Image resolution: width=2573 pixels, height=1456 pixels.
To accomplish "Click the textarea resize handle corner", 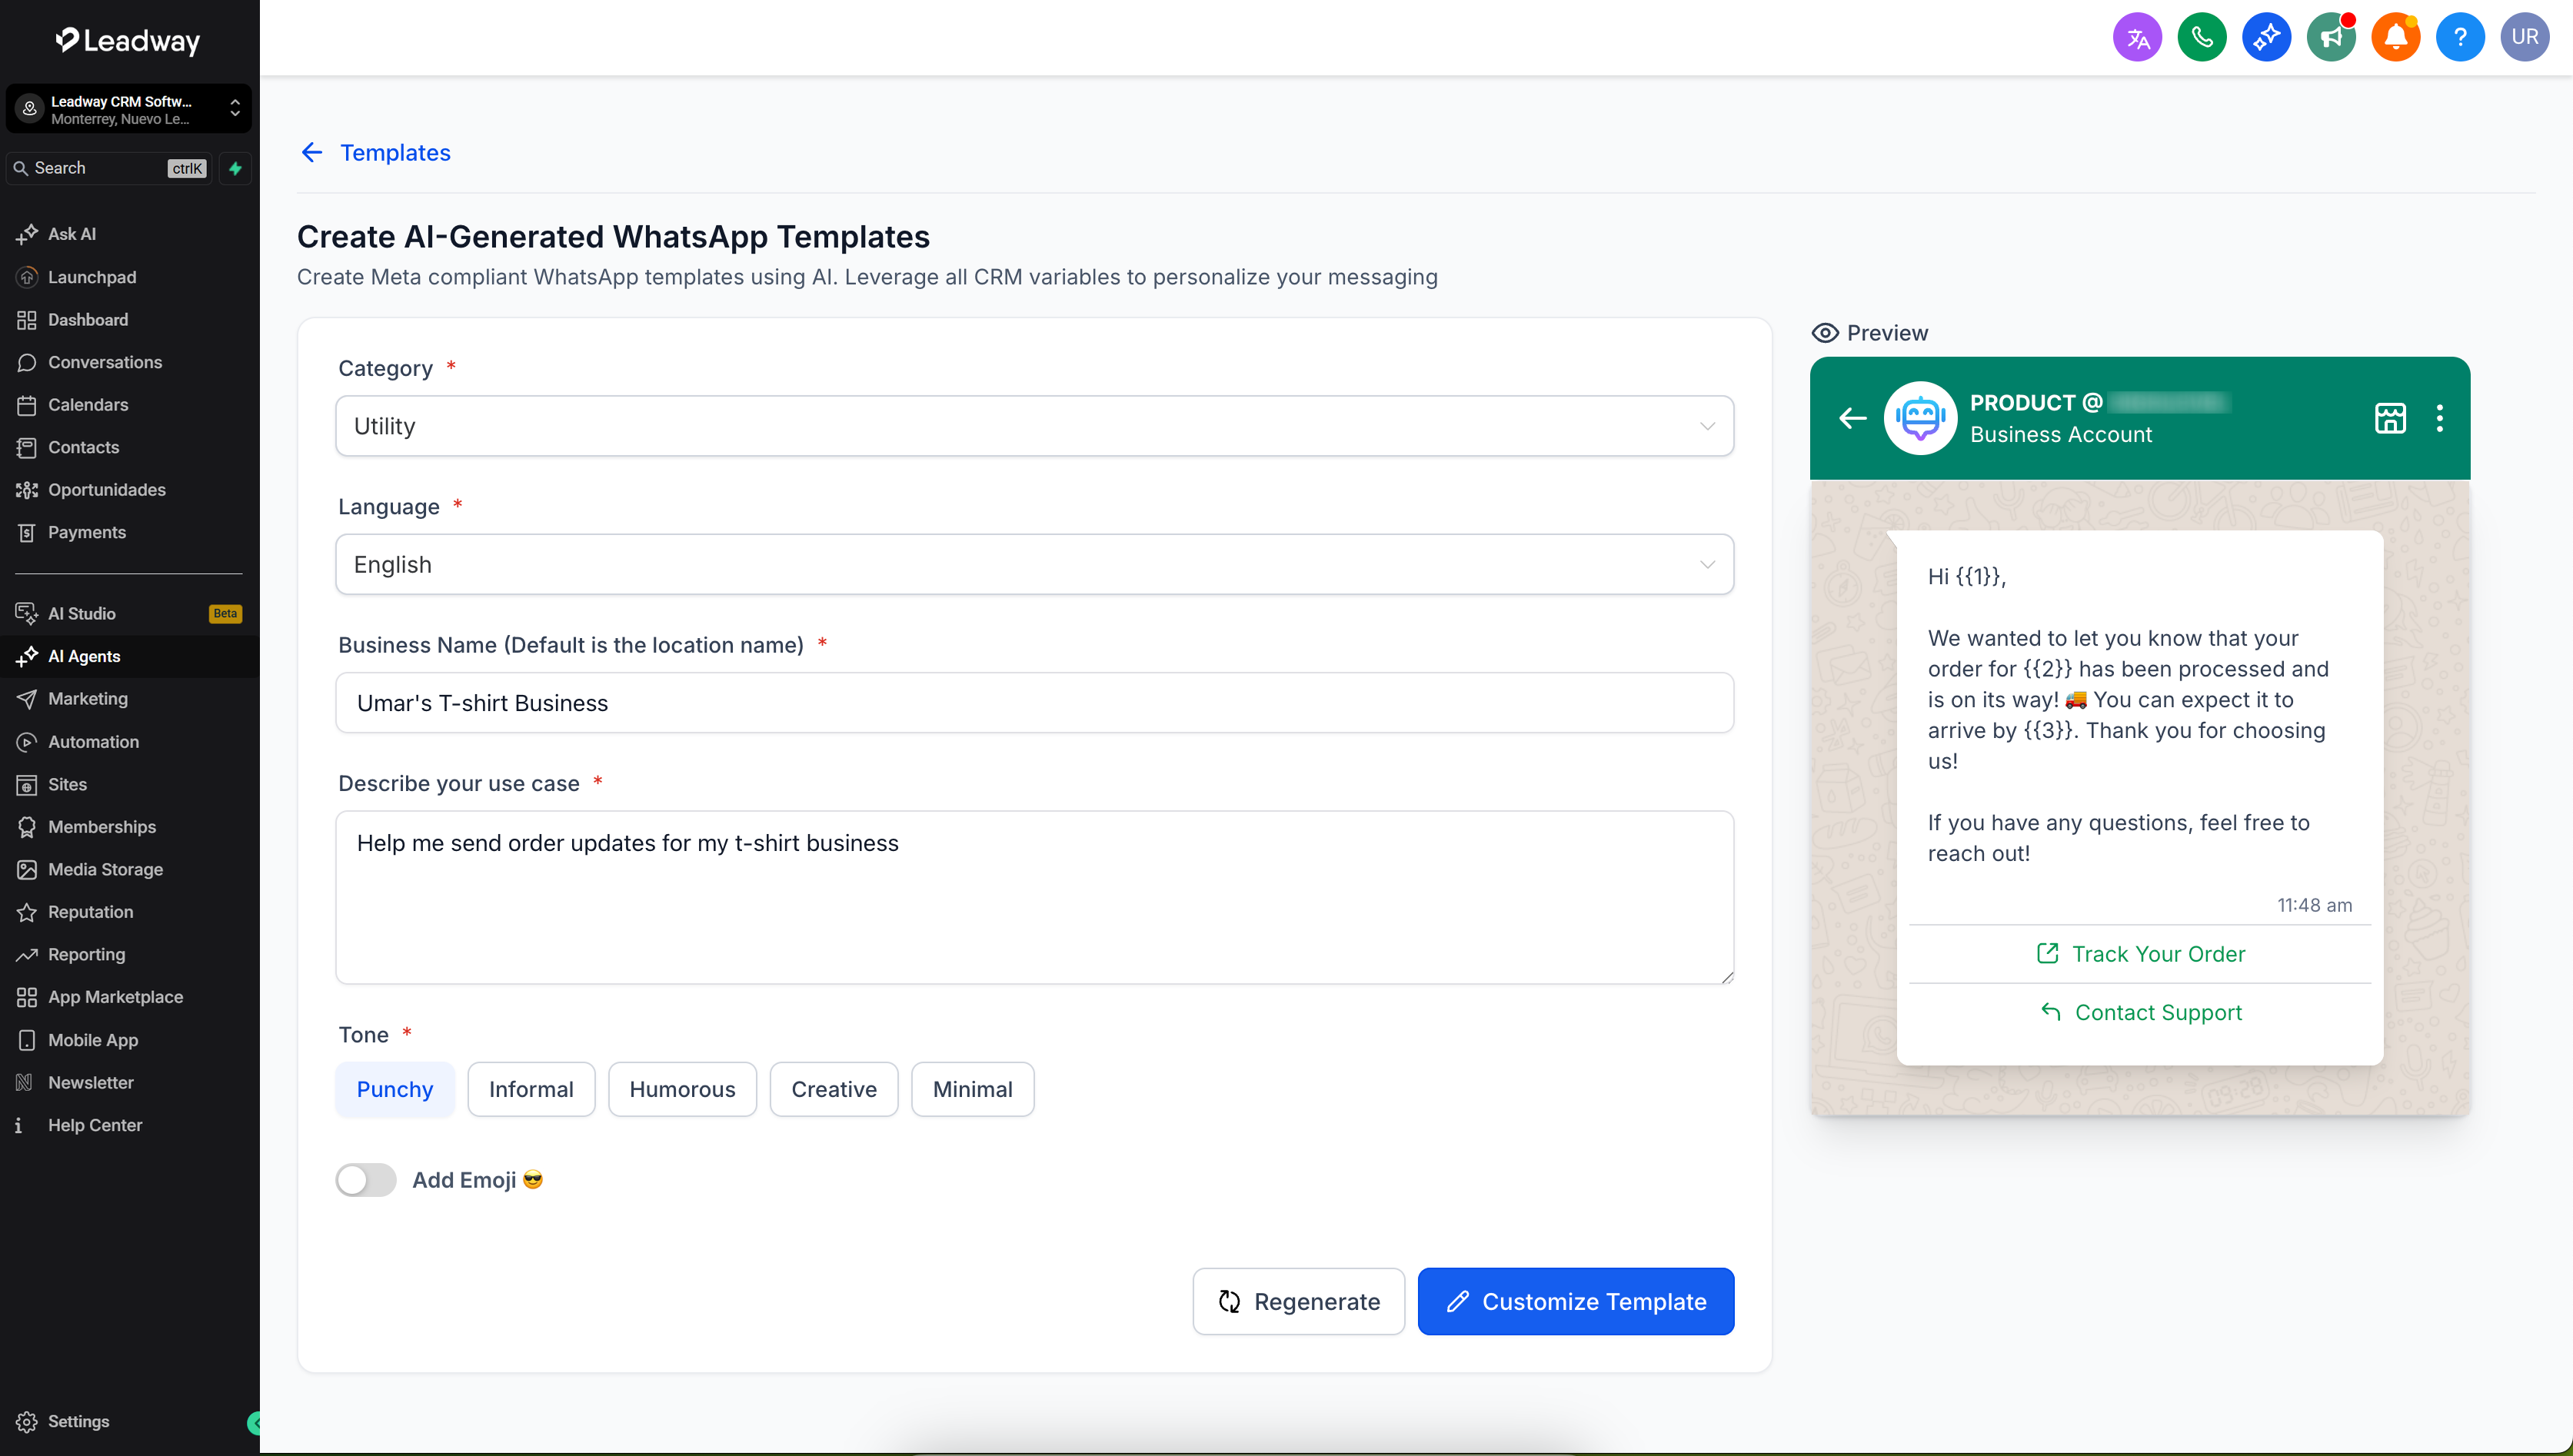I will click(x=1727, y=976).
